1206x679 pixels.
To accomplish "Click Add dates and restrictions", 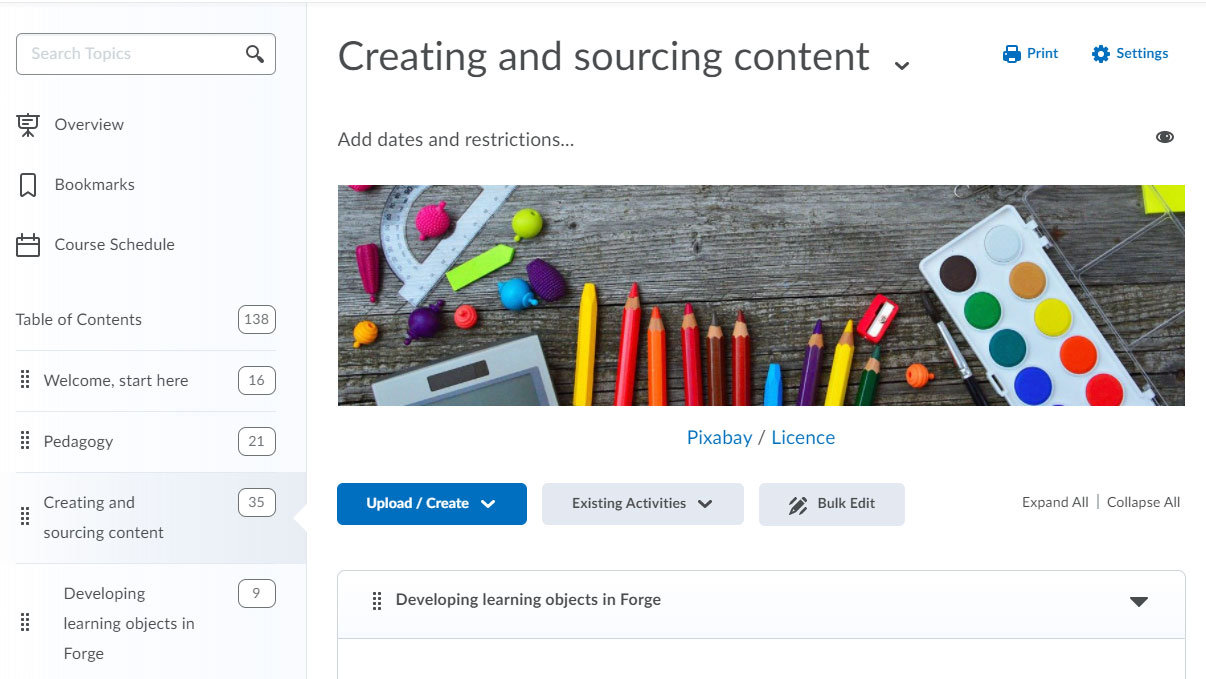I will (456, 140).
